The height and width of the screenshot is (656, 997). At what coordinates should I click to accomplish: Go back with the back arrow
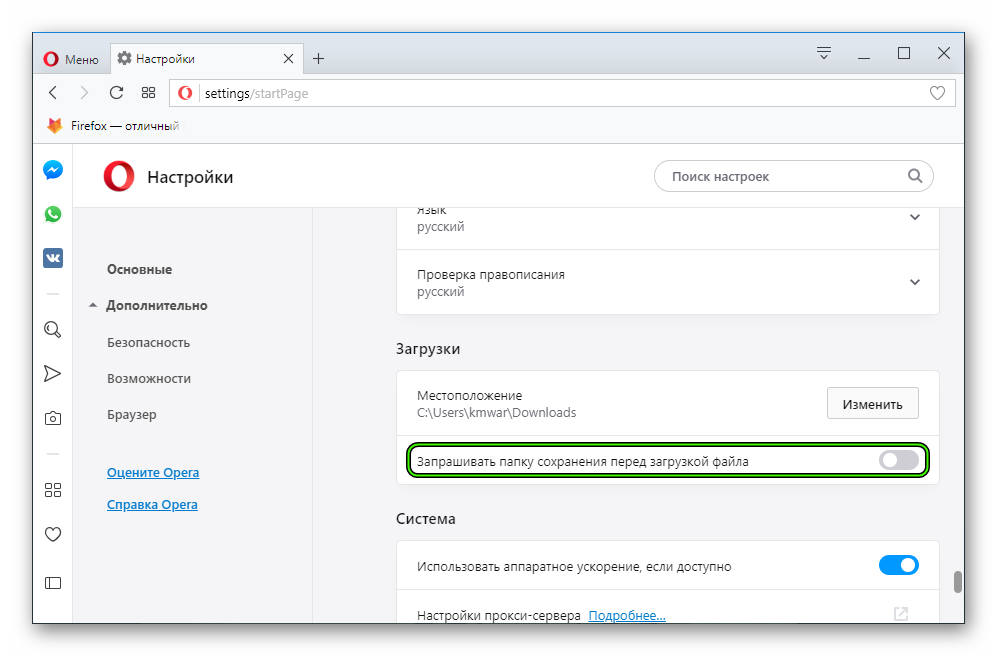pyautogui.click(x=53, y=93)
